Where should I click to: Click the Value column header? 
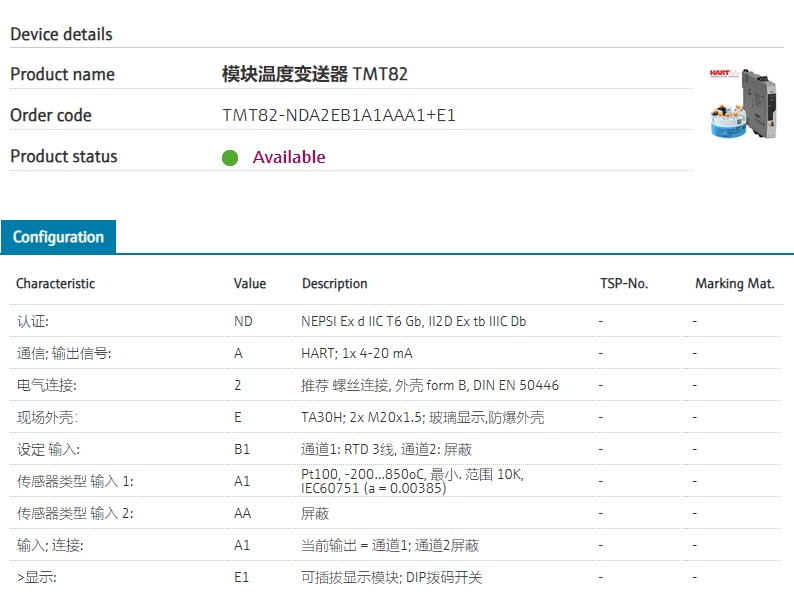250,284
